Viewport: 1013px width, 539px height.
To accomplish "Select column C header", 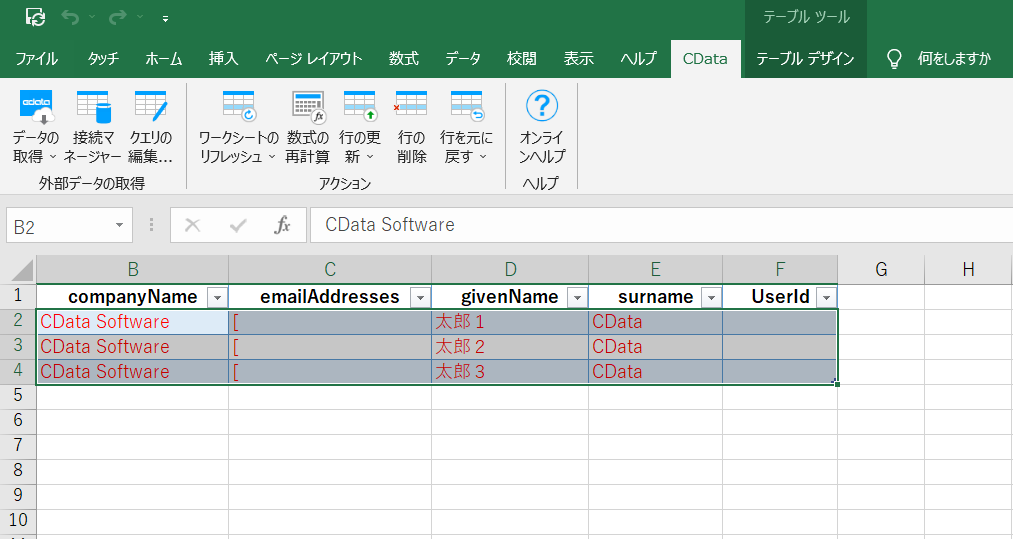I will [330, 270].
